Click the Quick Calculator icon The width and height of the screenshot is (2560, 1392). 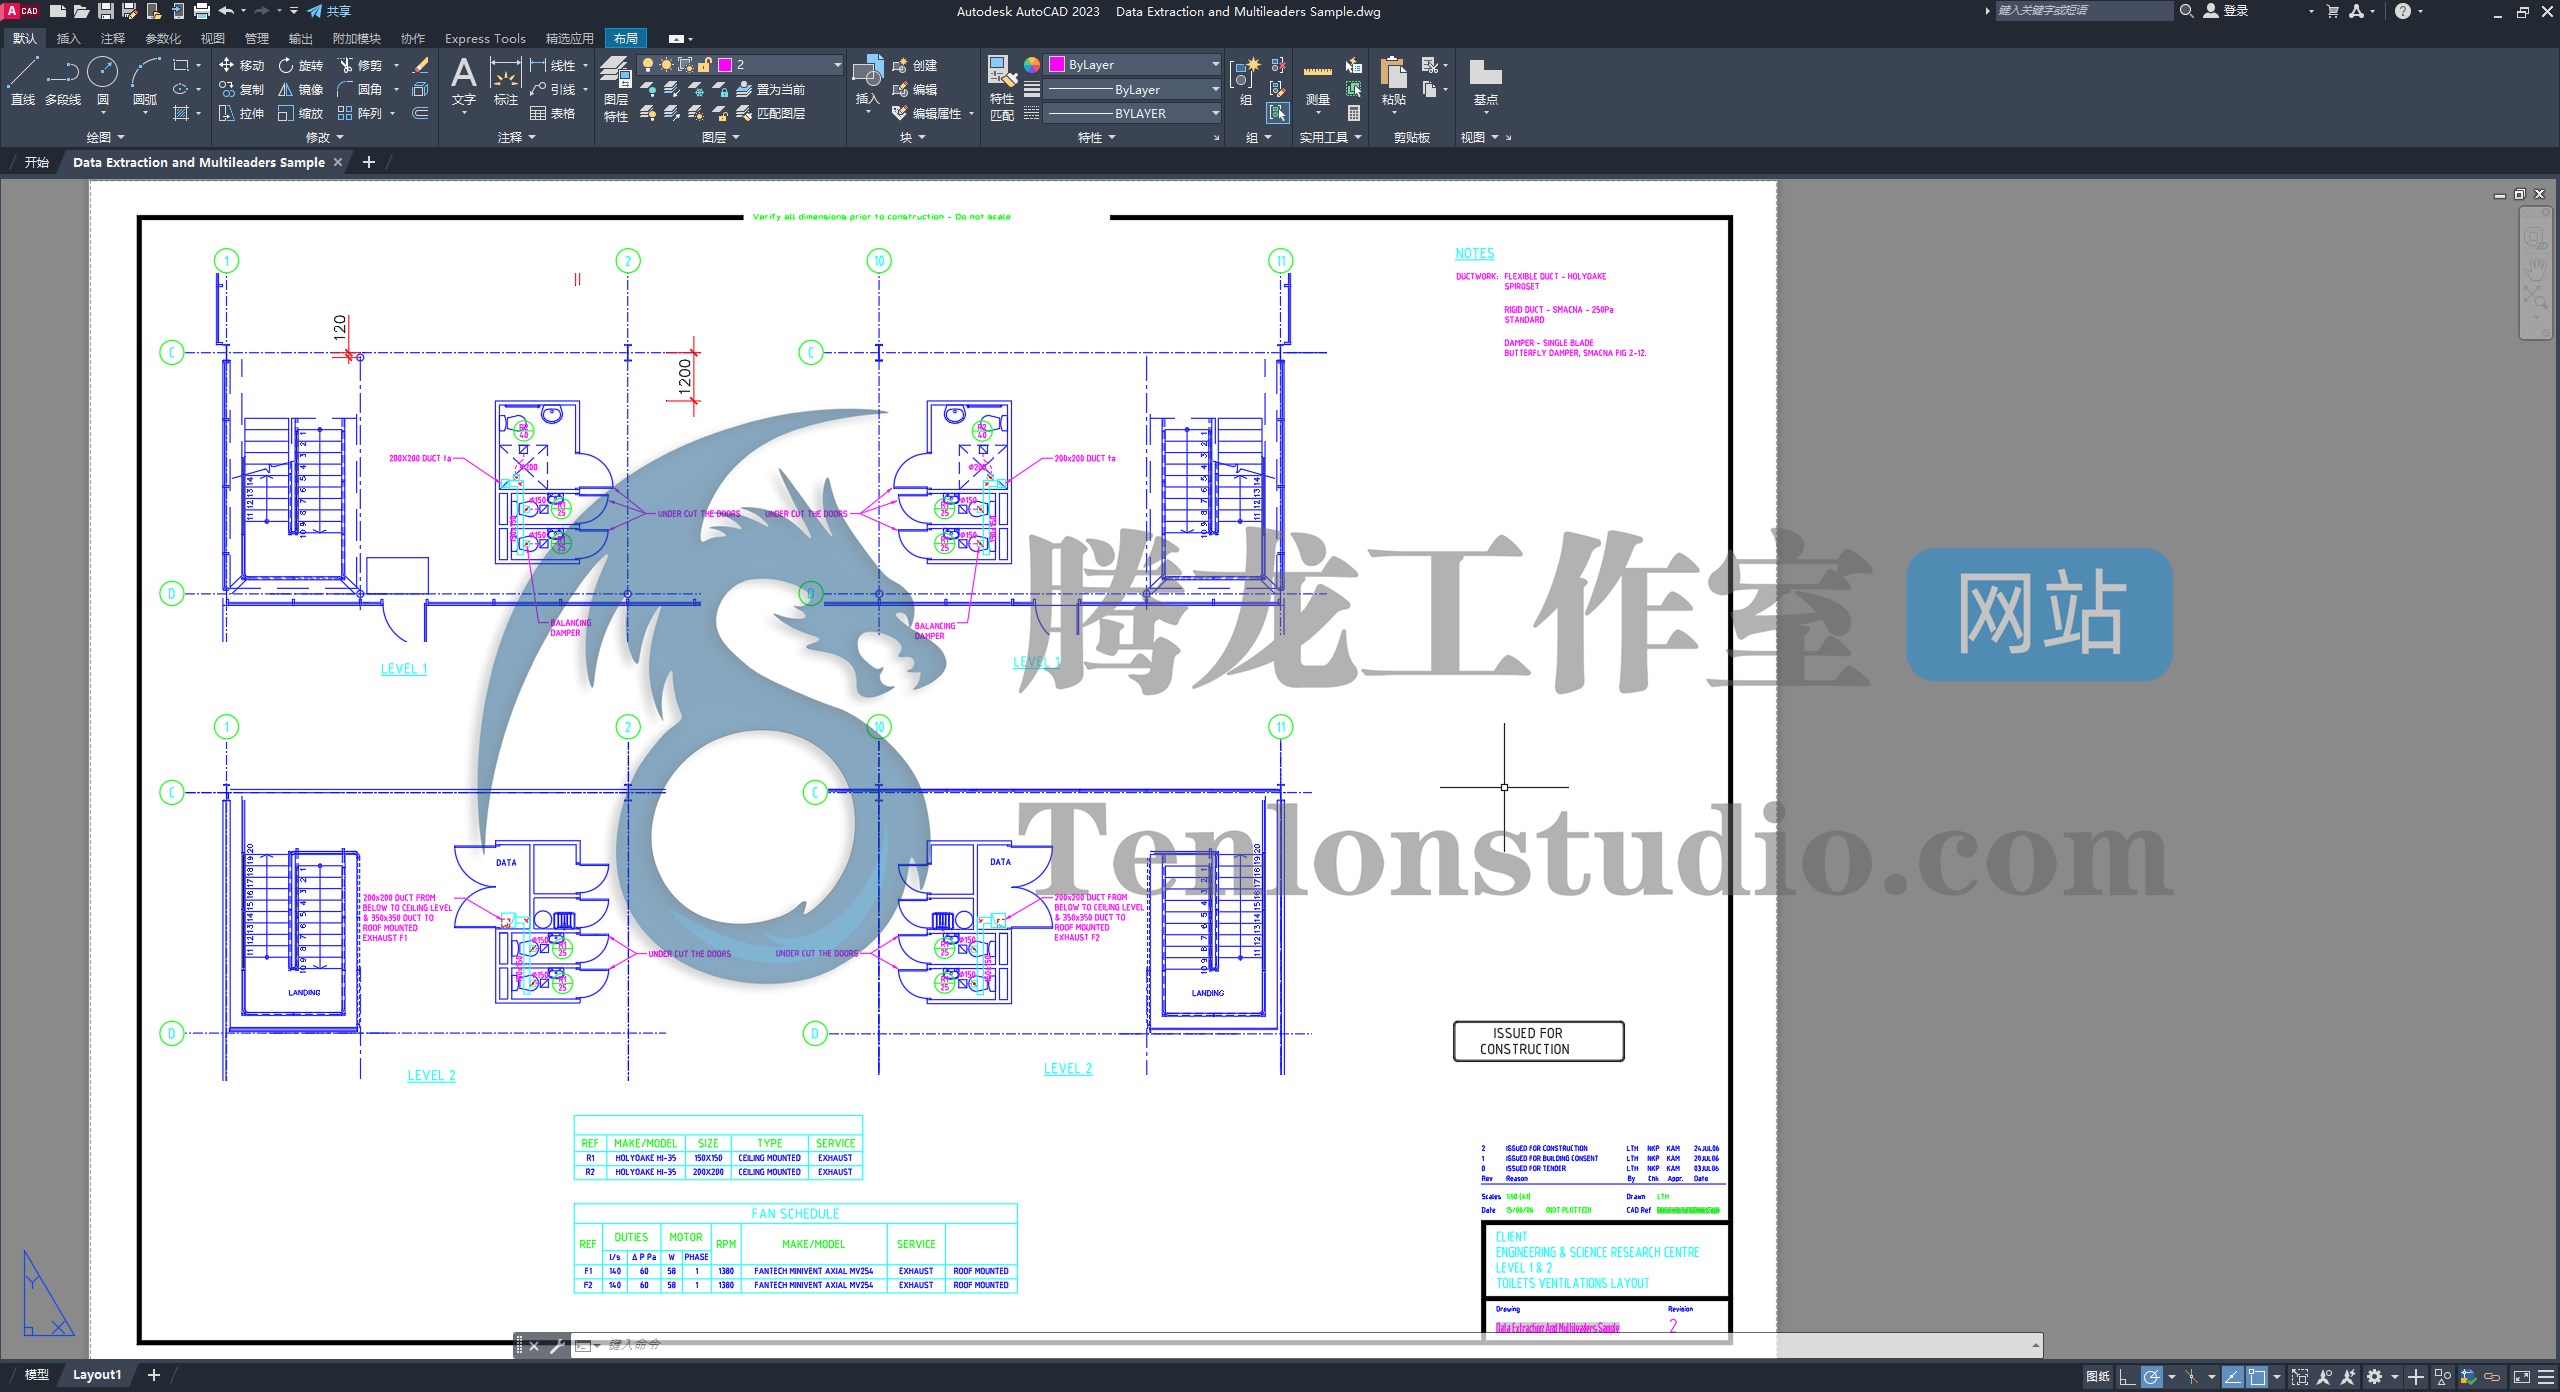[1354, 113]
